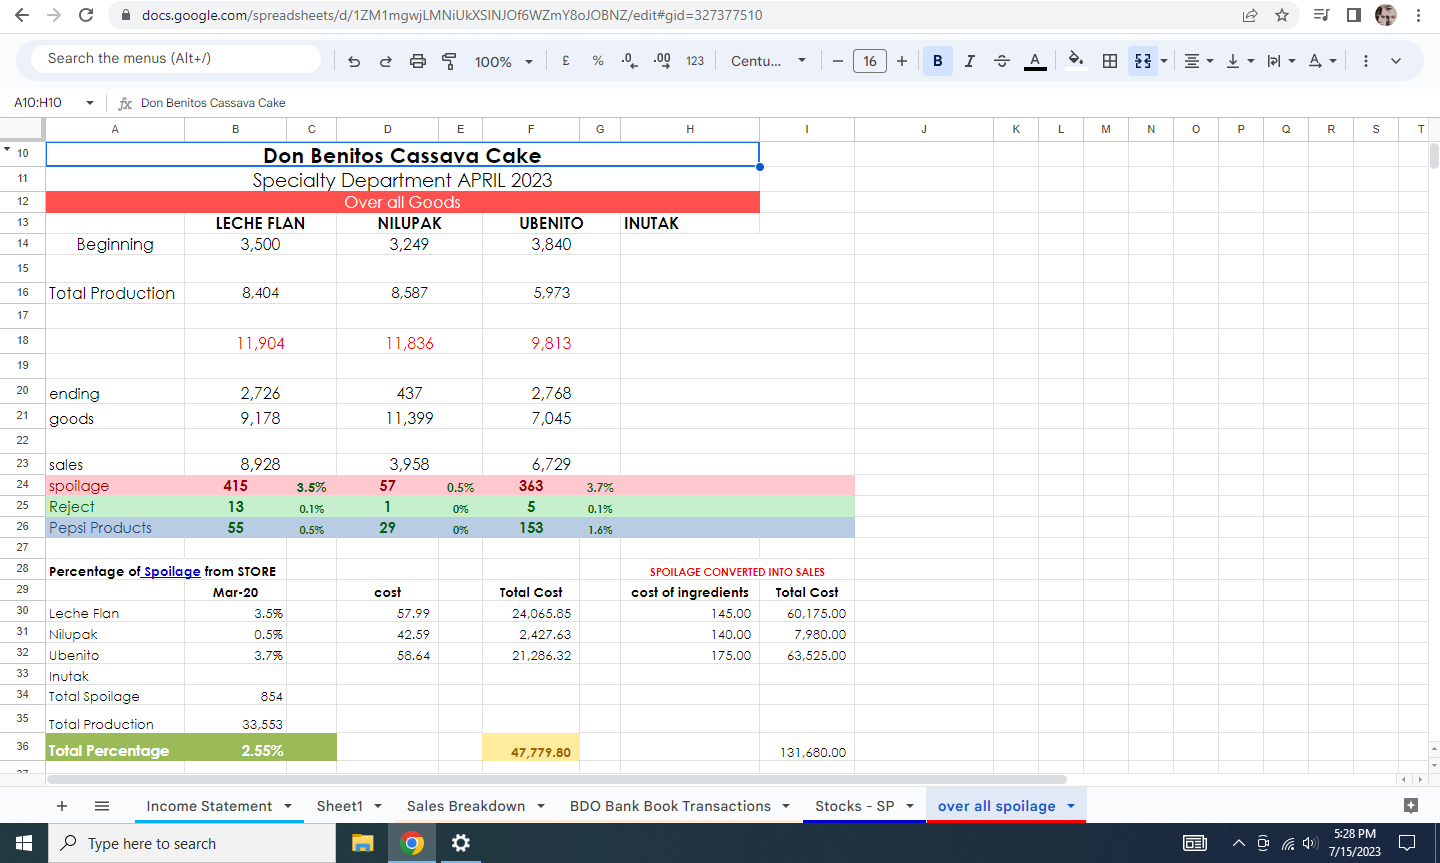Click the Search the menus box
This screenshot has height=863, width=1440.
coord(176,58)
